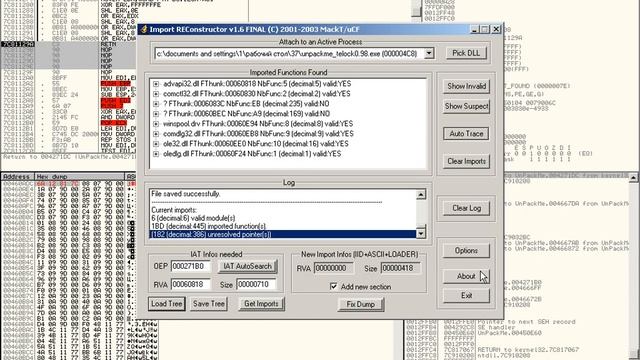Click the Save Tree button
Viewport: 640px width, 360px height.
[x=209, y=304]
